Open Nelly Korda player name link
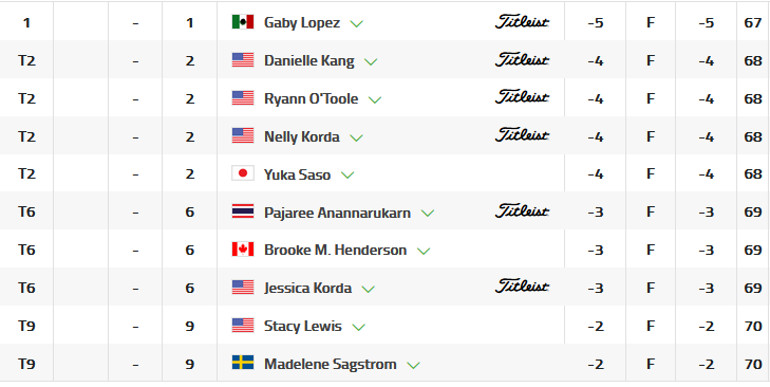Screen dimensions: 770x387 click(302, 137)
